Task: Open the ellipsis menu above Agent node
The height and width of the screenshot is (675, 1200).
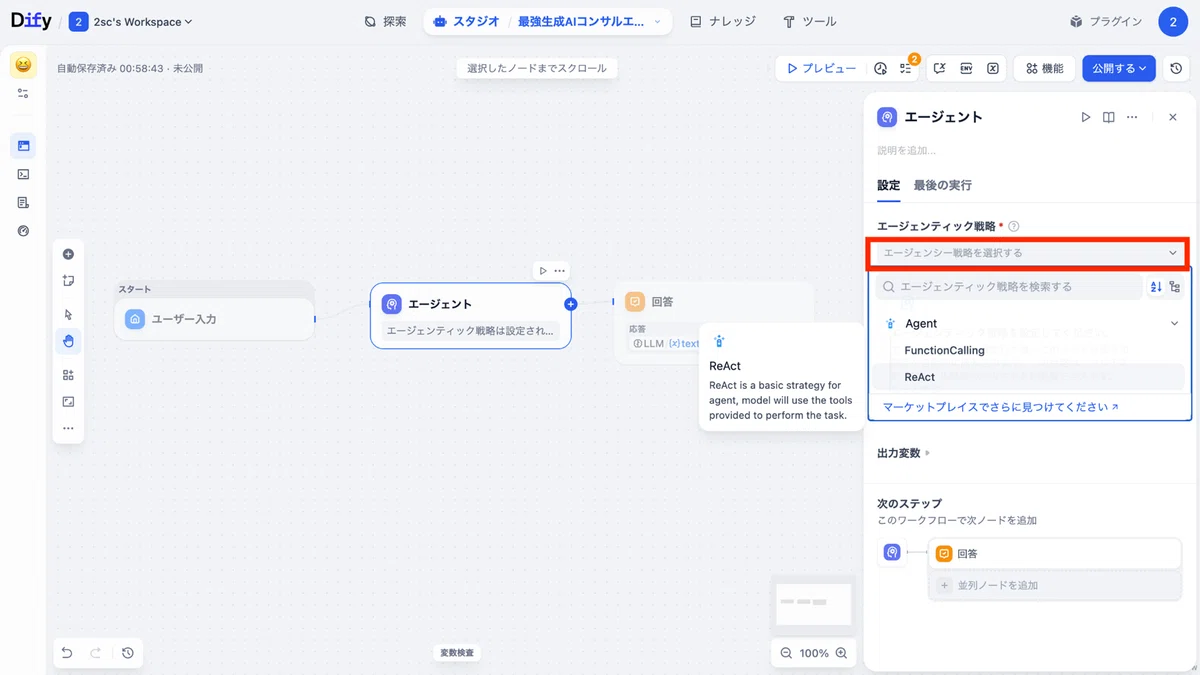Action: coord(560,270)
